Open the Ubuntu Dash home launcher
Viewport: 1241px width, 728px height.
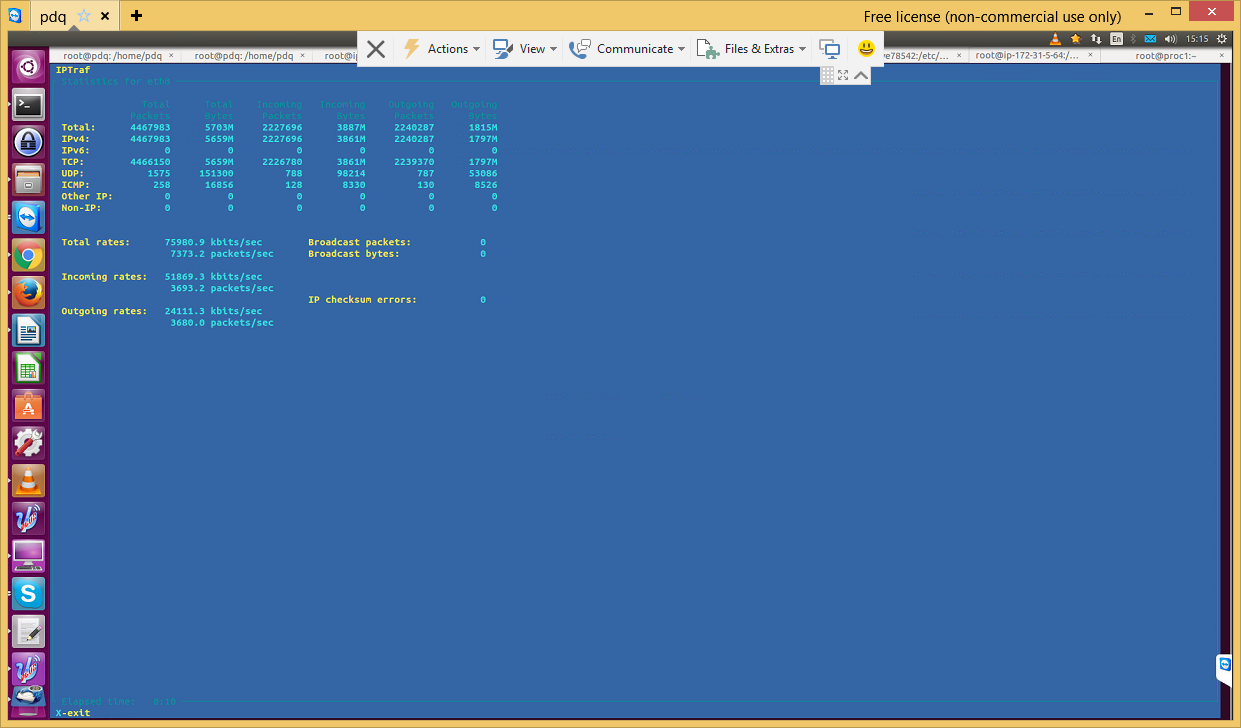click(x=28, y=67)
